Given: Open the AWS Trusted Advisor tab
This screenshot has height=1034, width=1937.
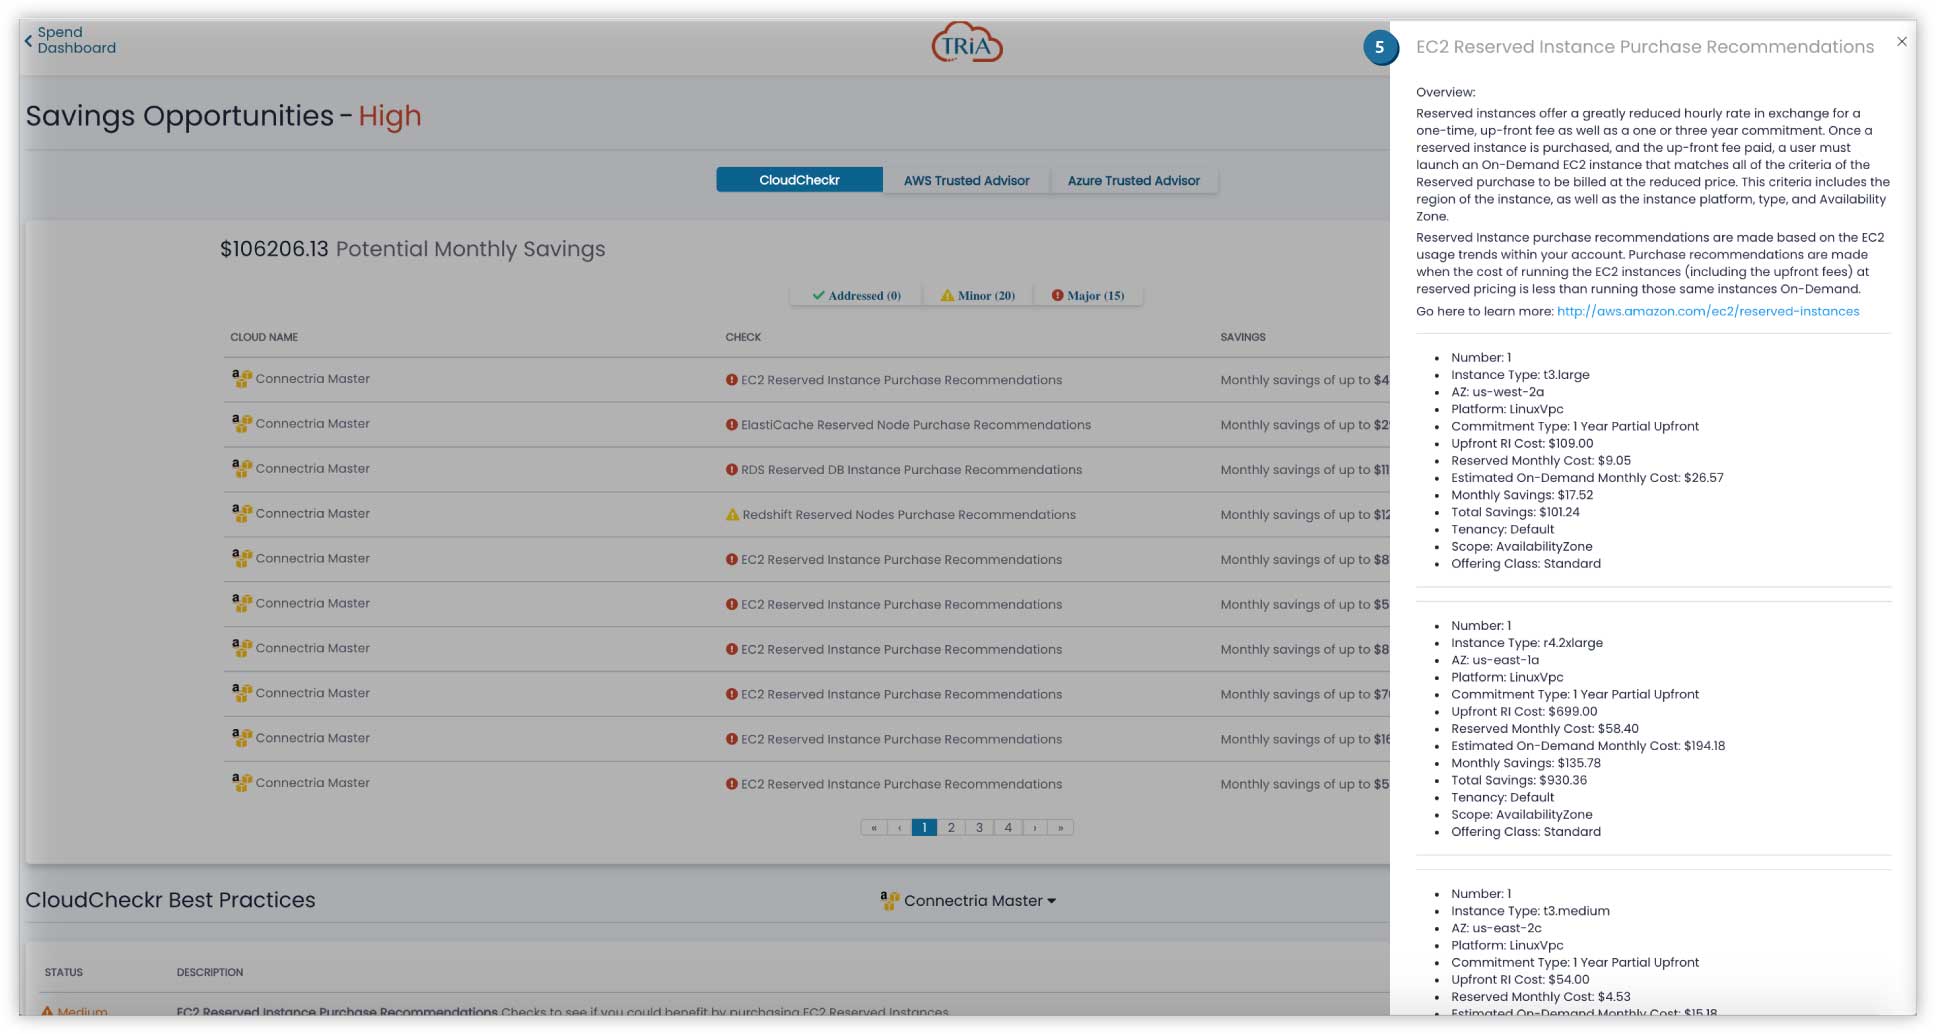Looking at the screenshot, I should [x=966, y=181].
